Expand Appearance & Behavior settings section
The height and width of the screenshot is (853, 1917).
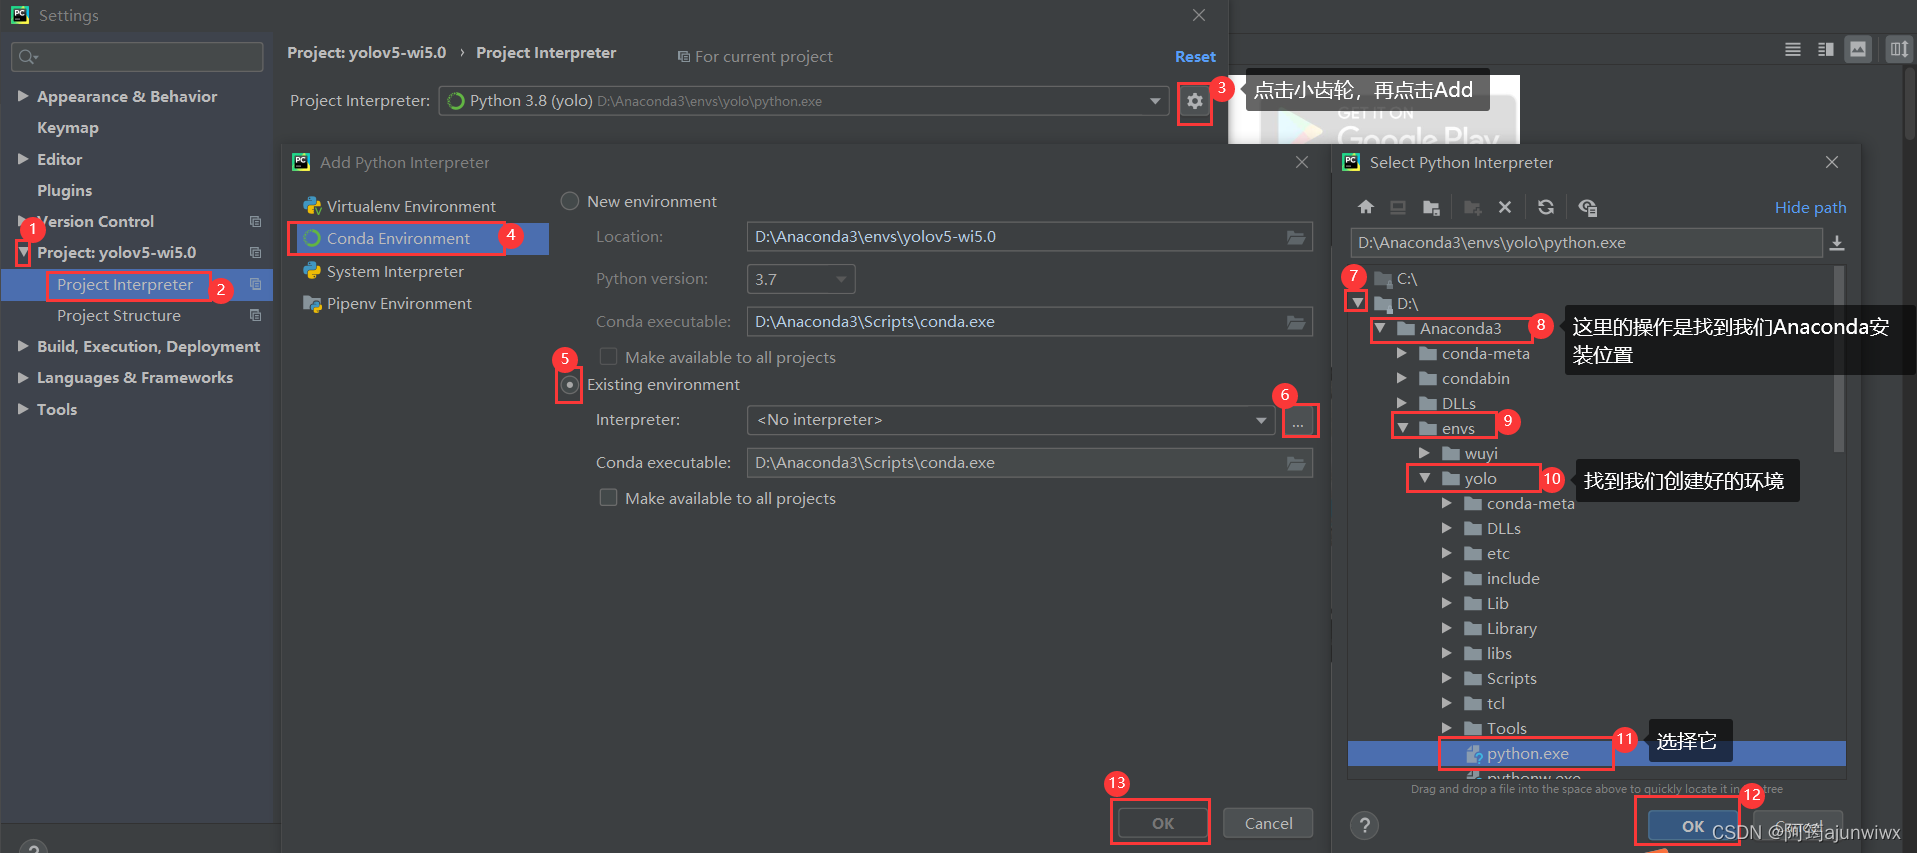(22, 96)
